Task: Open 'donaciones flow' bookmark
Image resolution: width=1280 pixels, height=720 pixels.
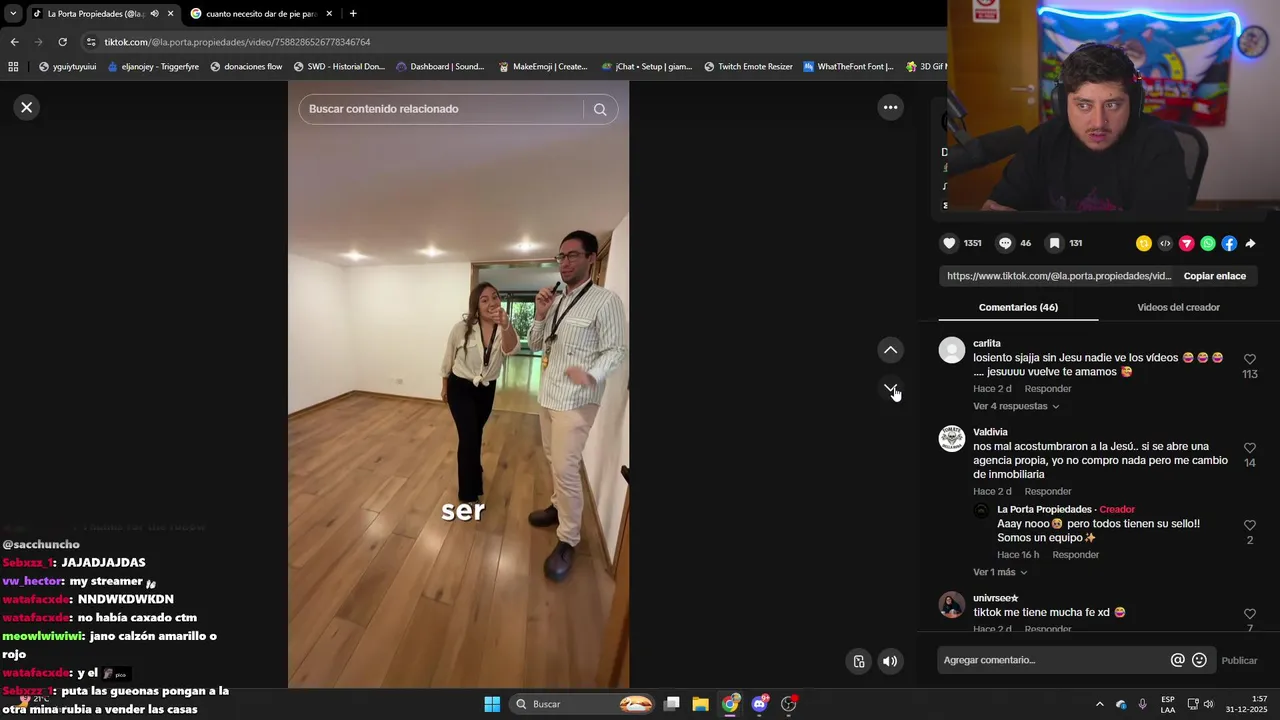Action: 246,67
